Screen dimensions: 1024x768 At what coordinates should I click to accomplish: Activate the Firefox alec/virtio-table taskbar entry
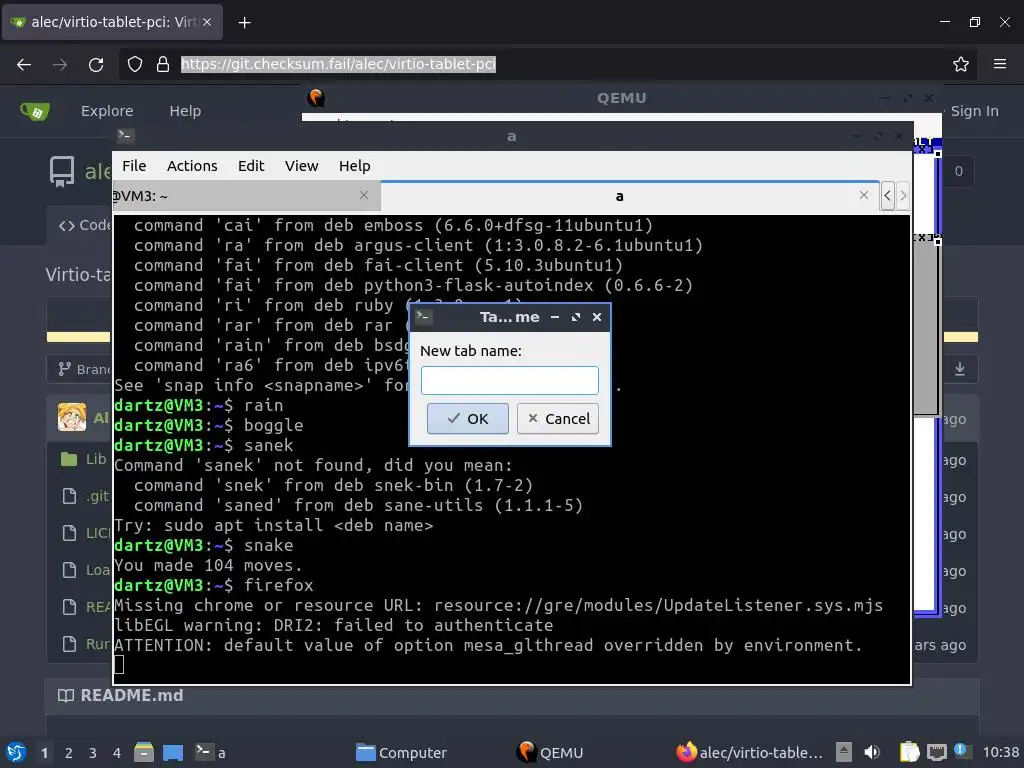(750, 752)
